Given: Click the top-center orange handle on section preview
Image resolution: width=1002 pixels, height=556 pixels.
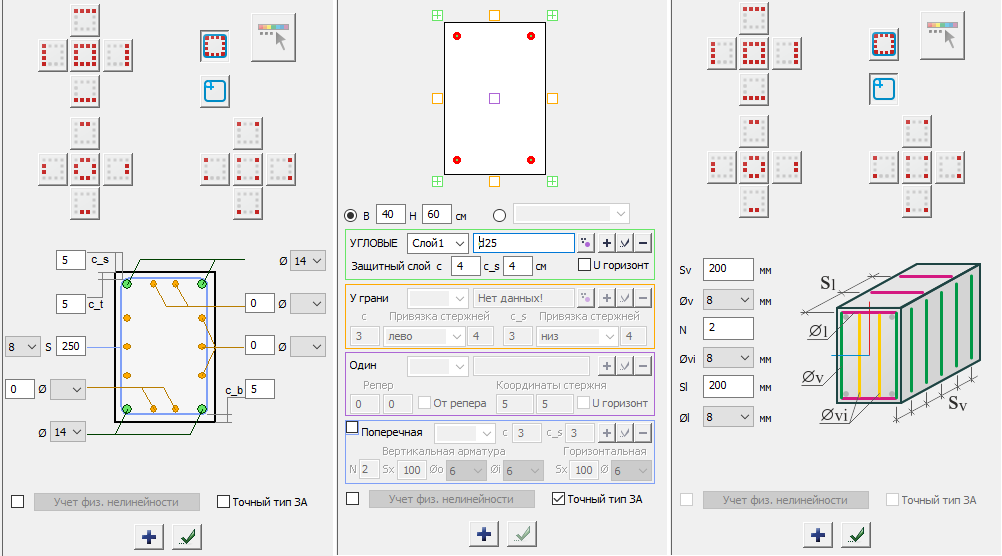Looking at the screenshot, I should click(x=494, y=15).
